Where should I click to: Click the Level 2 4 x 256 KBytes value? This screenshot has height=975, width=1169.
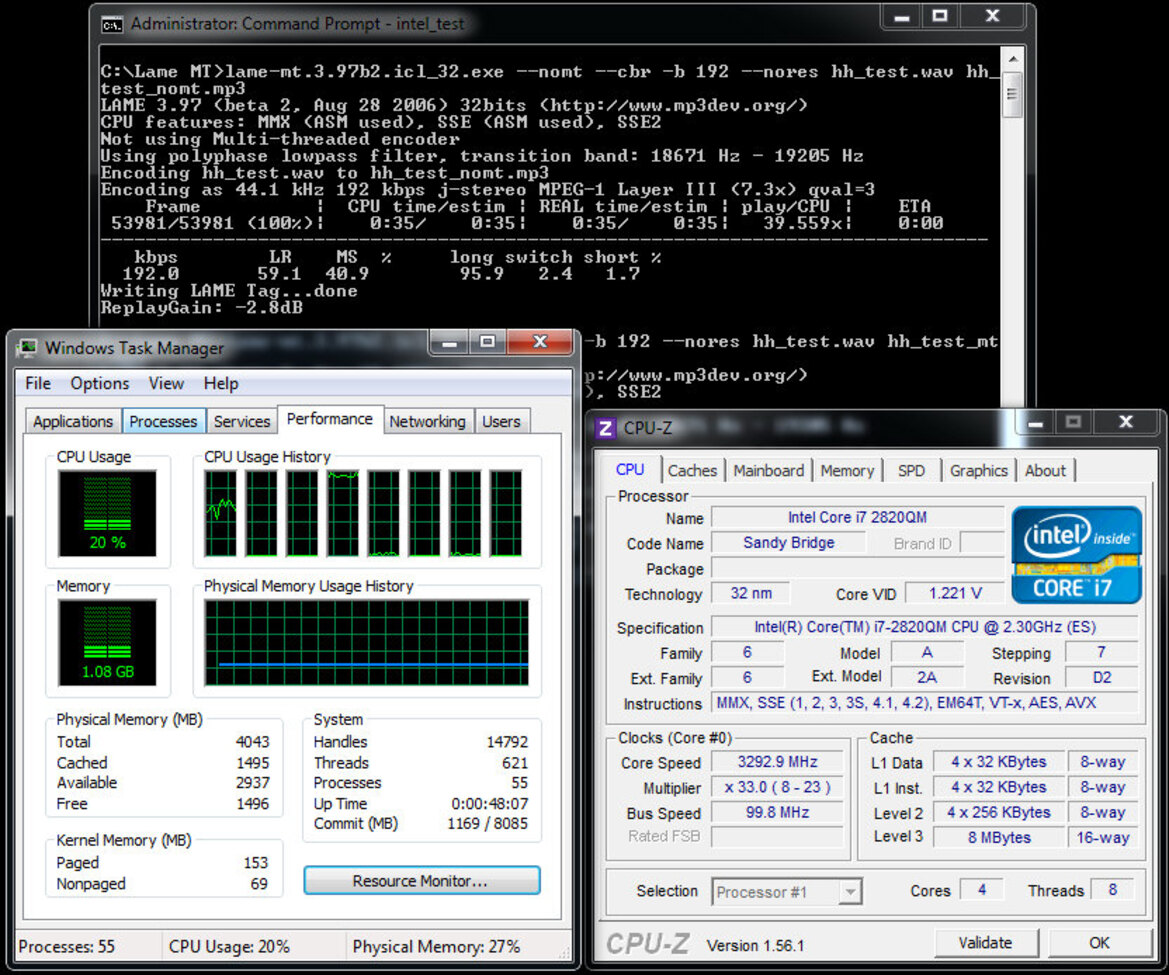point(999,812)
